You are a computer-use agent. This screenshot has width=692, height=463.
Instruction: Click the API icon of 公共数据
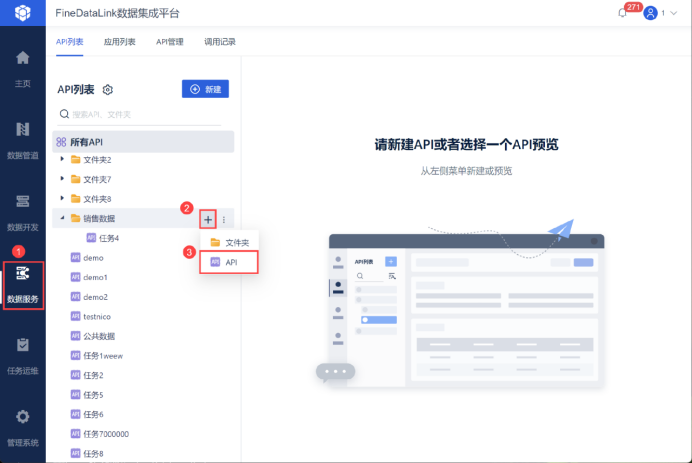tap(75, 335)
